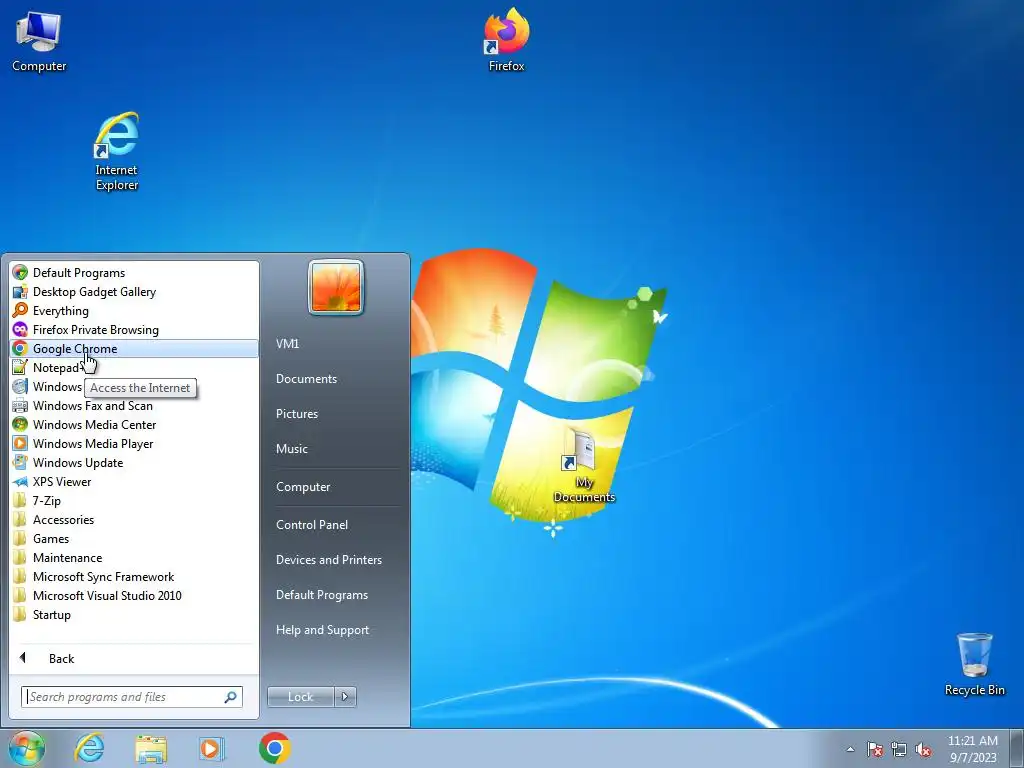1024x768 pixels.
Task: Expand the Maintenance folder
Action: (134, 558)
